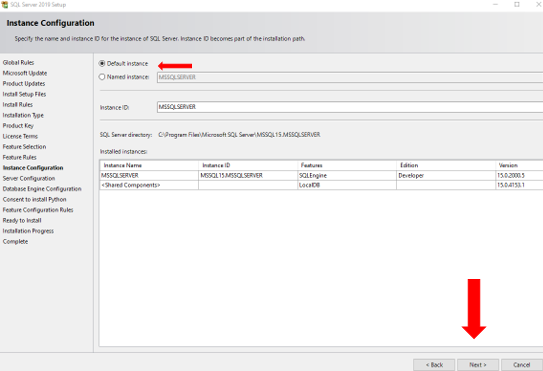Viewport: 543px width, 371px height.
Task: Select the MSSQLSERVER instance name cell
Action: 149,175
